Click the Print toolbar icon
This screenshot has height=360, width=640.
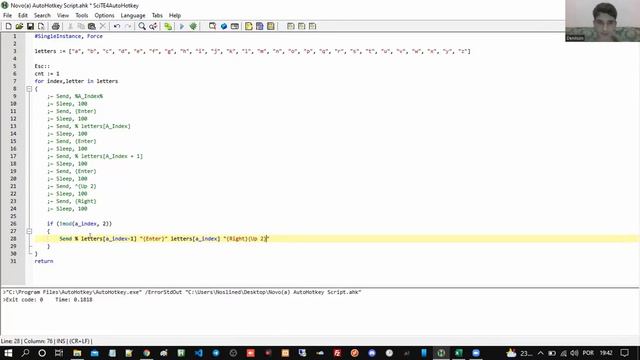tap(56, 27)
